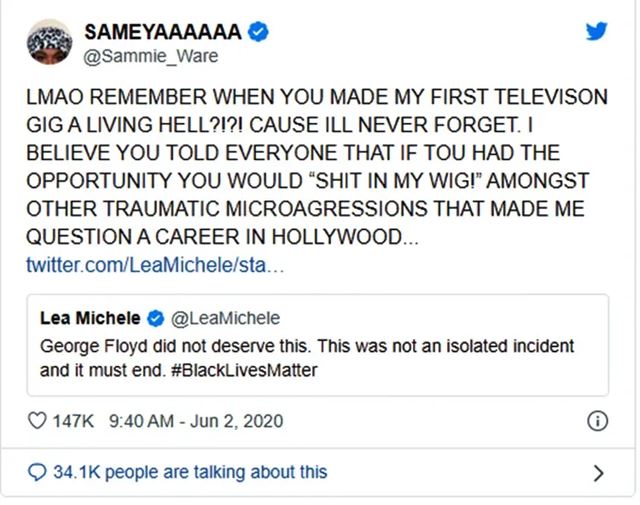Click the Twitter bird logo
This screenshot has width=640, height=505.
pyautogui.click(x=597, y=31)
